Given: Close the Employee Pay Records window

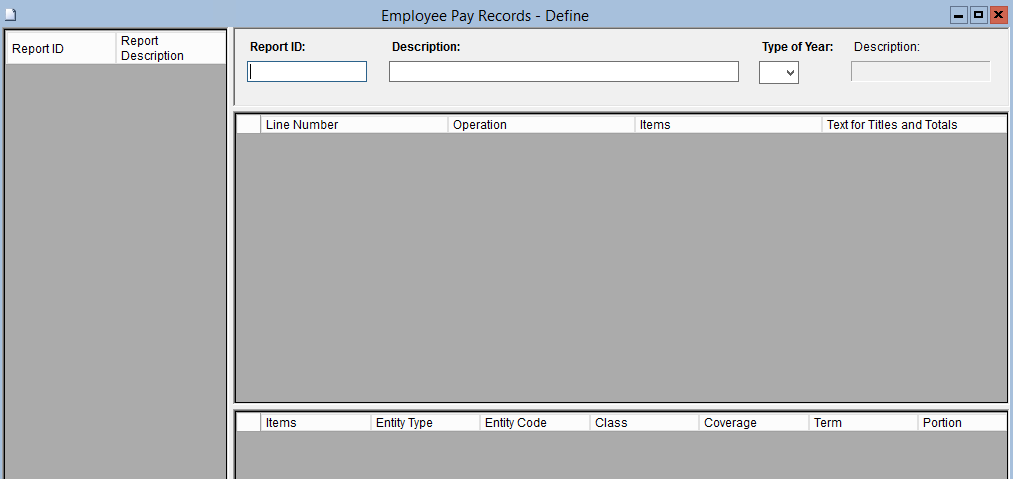Looking at the screenshot, I should tap(997, 15).
